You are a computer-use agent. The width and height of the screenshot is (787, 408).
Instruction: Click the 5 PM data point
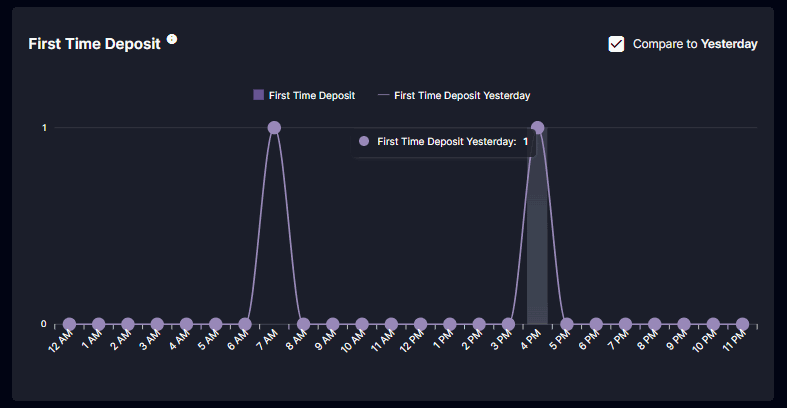[x=567, y=324]
